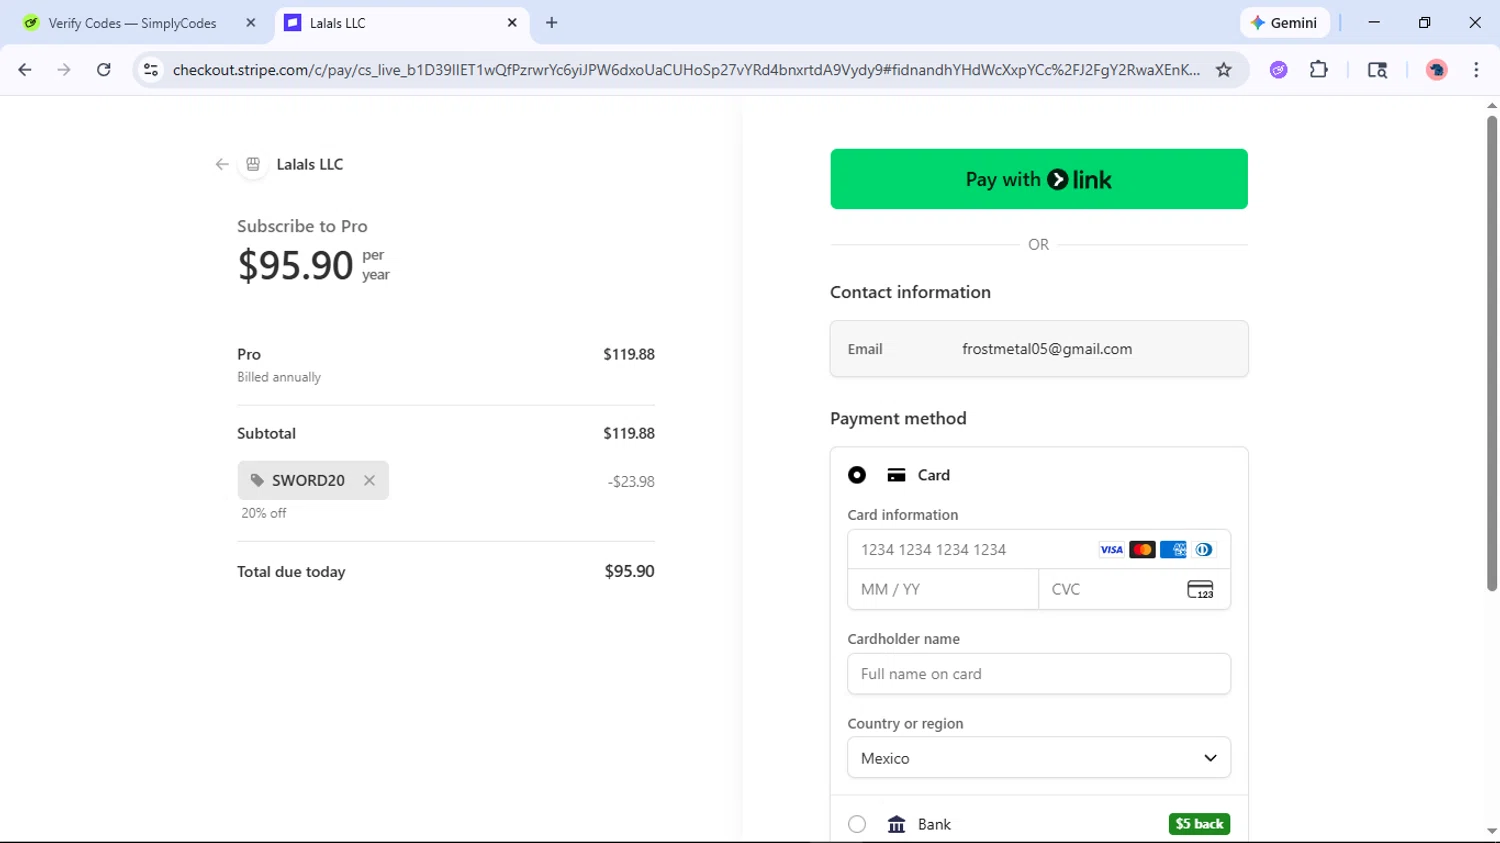
Task: Open the side panel search icon
Action: pos(1377,70)
